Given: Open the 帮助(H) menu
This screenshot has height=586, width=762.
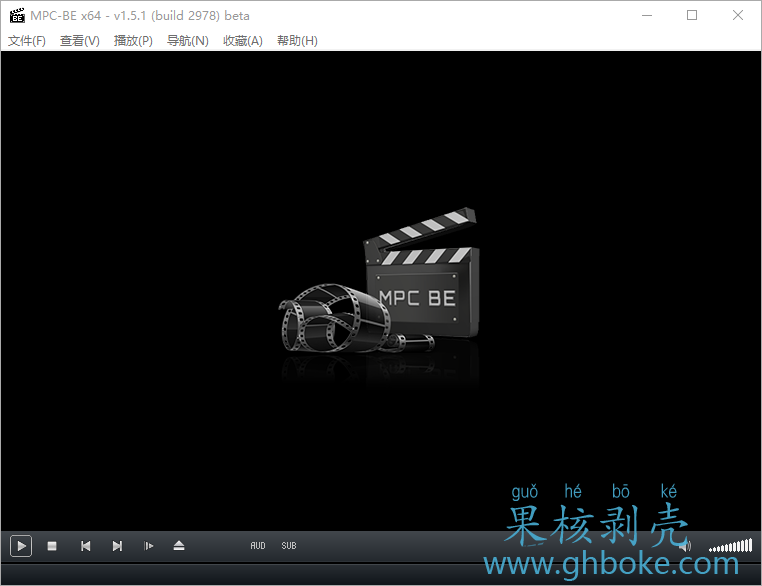Looking at the screenshot, I should pos(297,41).
